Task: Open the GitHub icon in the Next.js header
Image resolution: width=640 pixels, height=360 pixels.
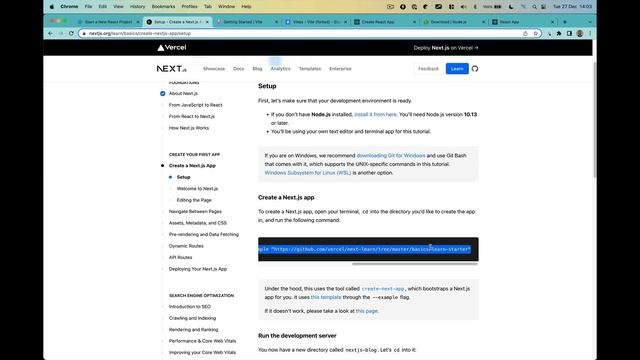Action: [475, 69]
